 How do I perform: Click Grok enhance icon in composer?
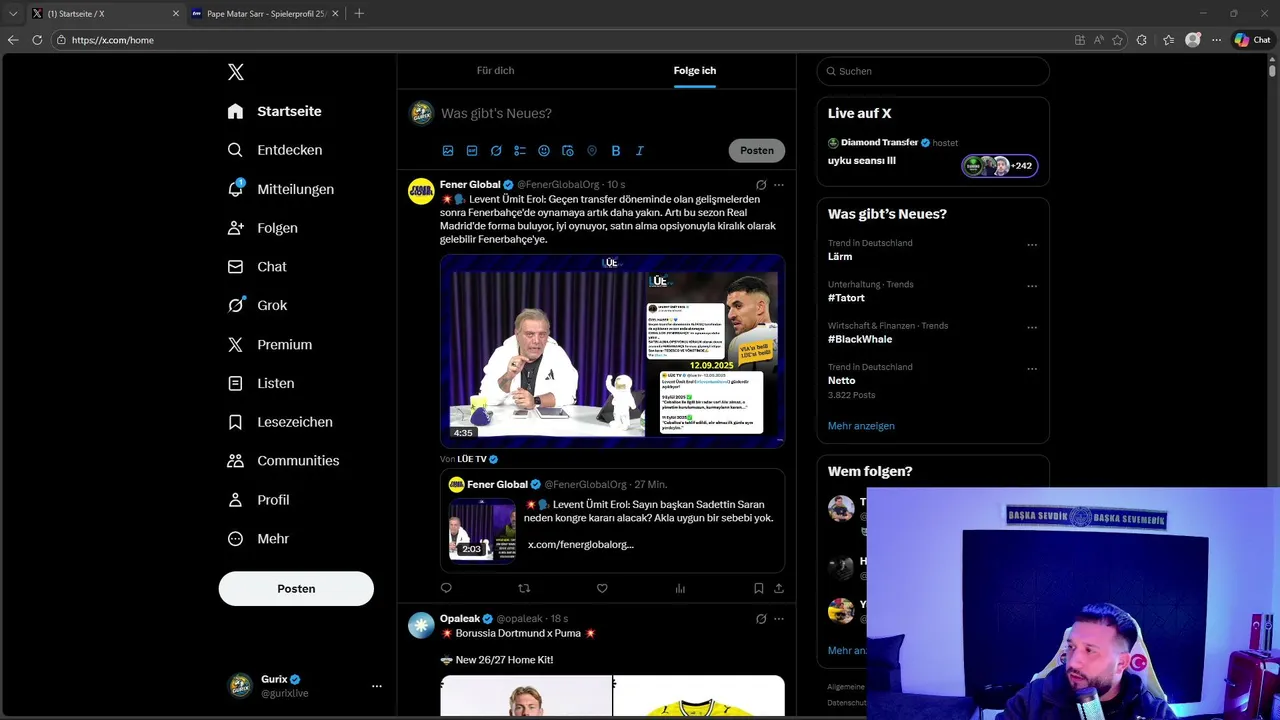click(x=496, y=151)
